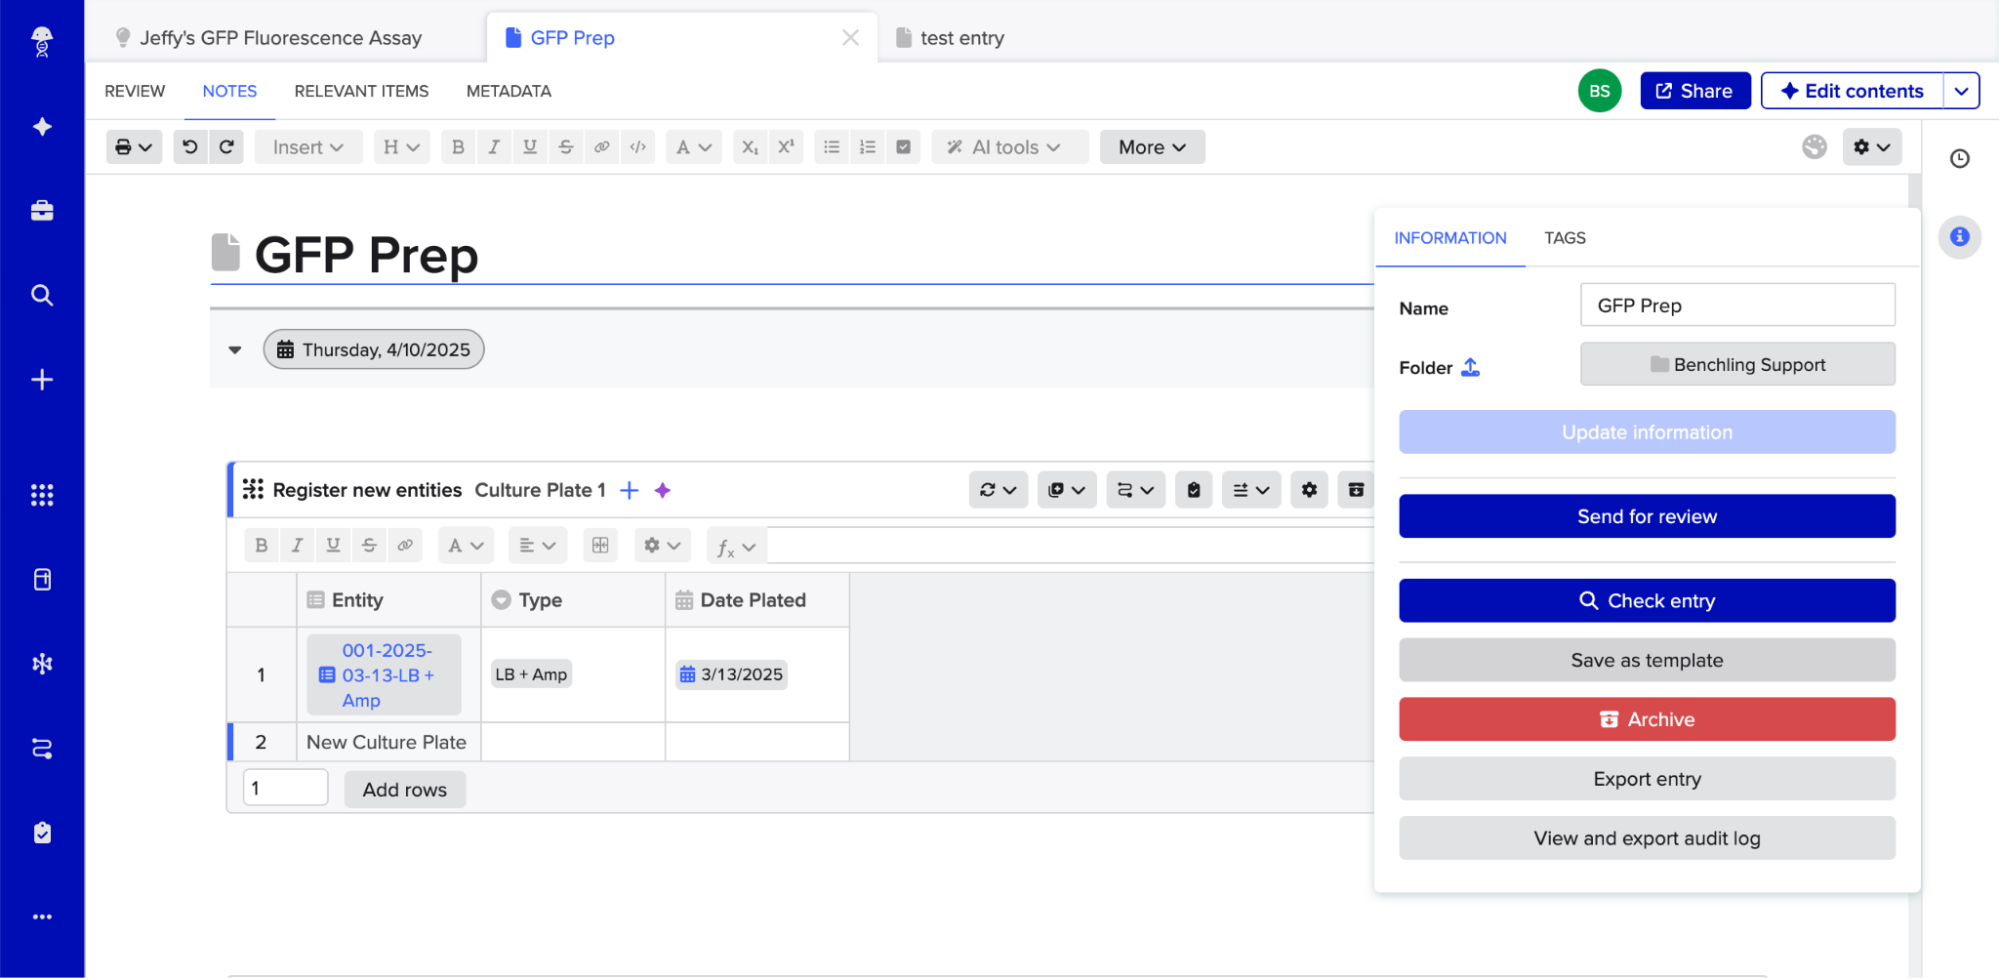Image resolution: width=1999 pixels, height=979 pixels.
Task: Toggle strikethrough in the main editor toolbar
Action: 566,147
